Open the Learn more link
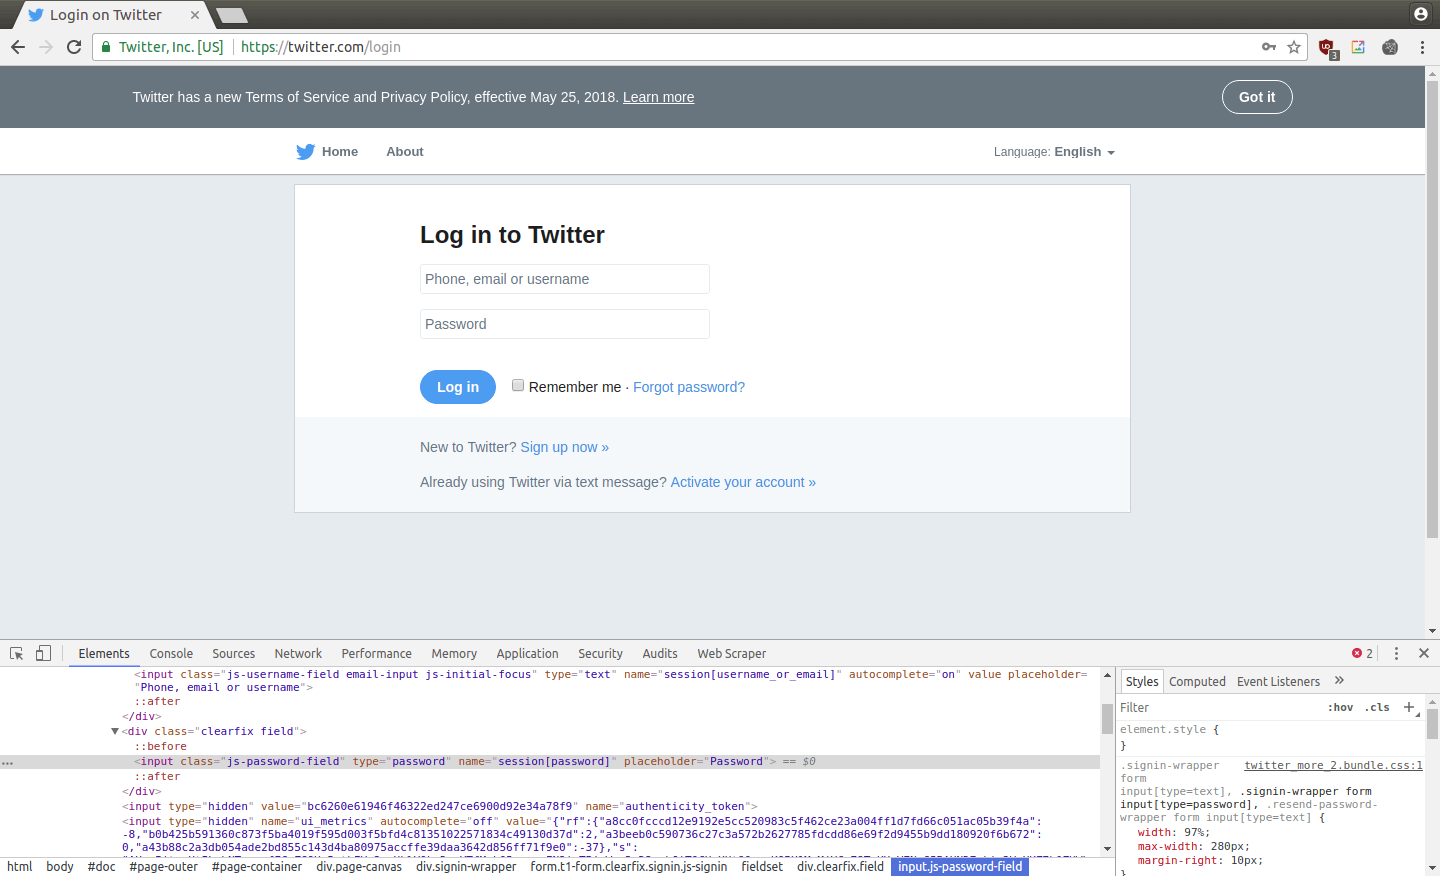The height and width of the screenshot is (876, 1440). [658, 97]
